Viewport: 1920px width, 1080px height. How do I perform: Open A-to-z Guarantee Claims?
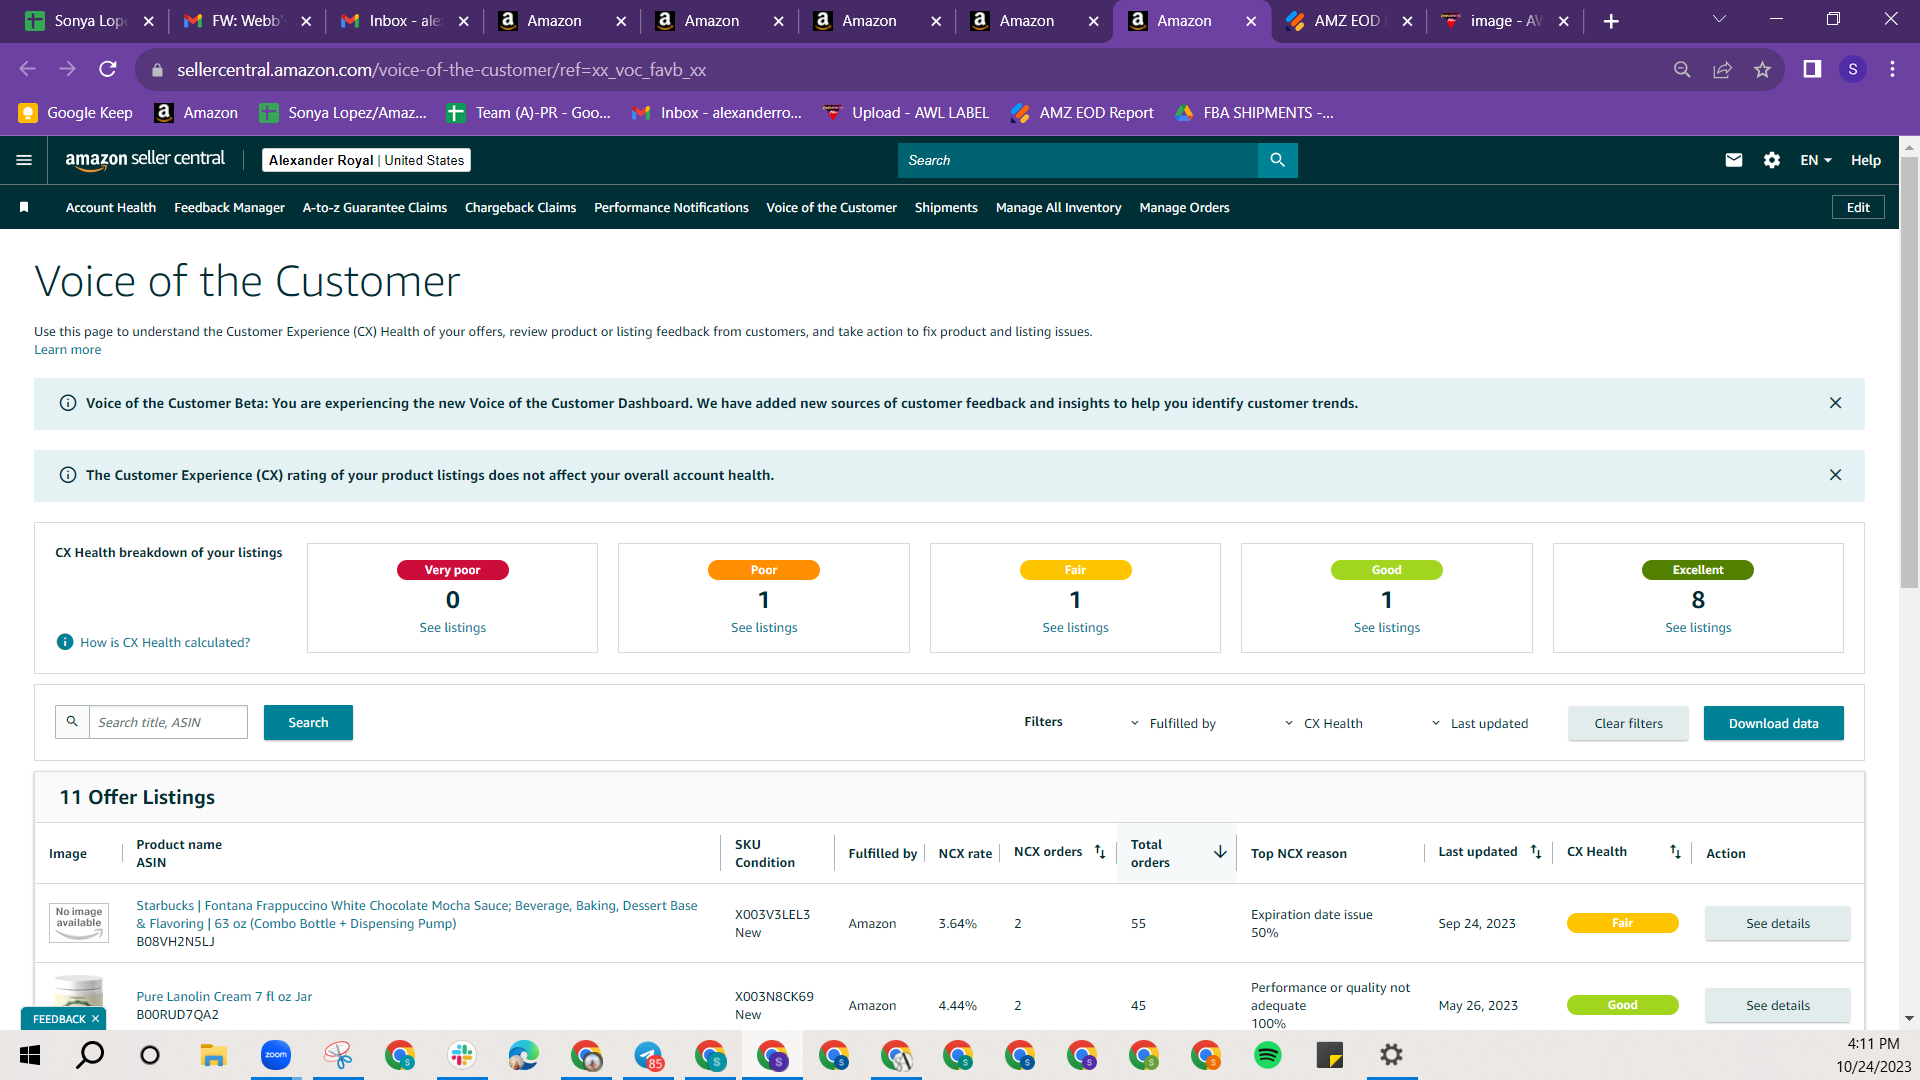[375, 207]
